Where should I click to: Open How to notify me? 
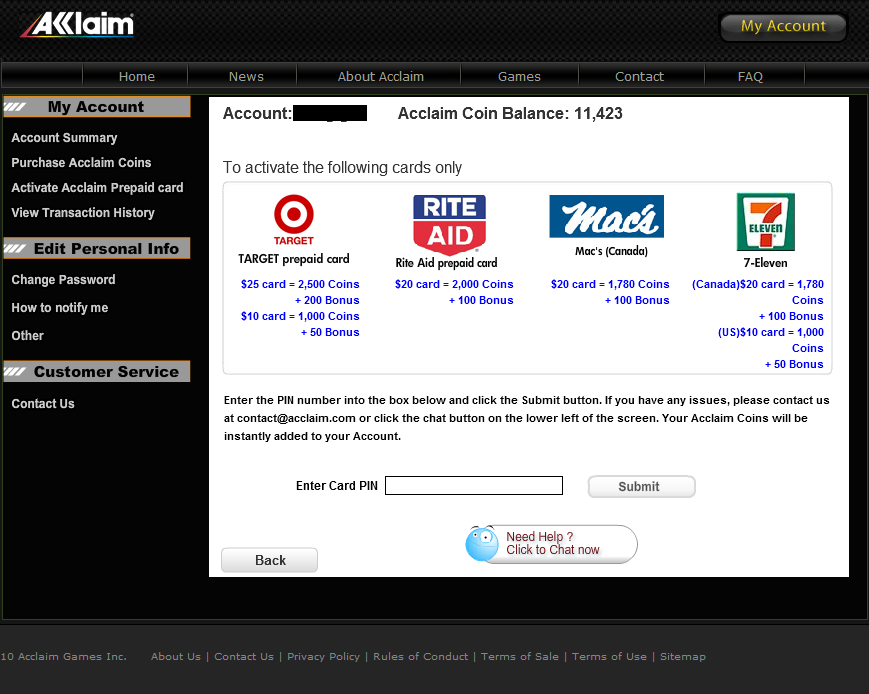click(59, 308)
